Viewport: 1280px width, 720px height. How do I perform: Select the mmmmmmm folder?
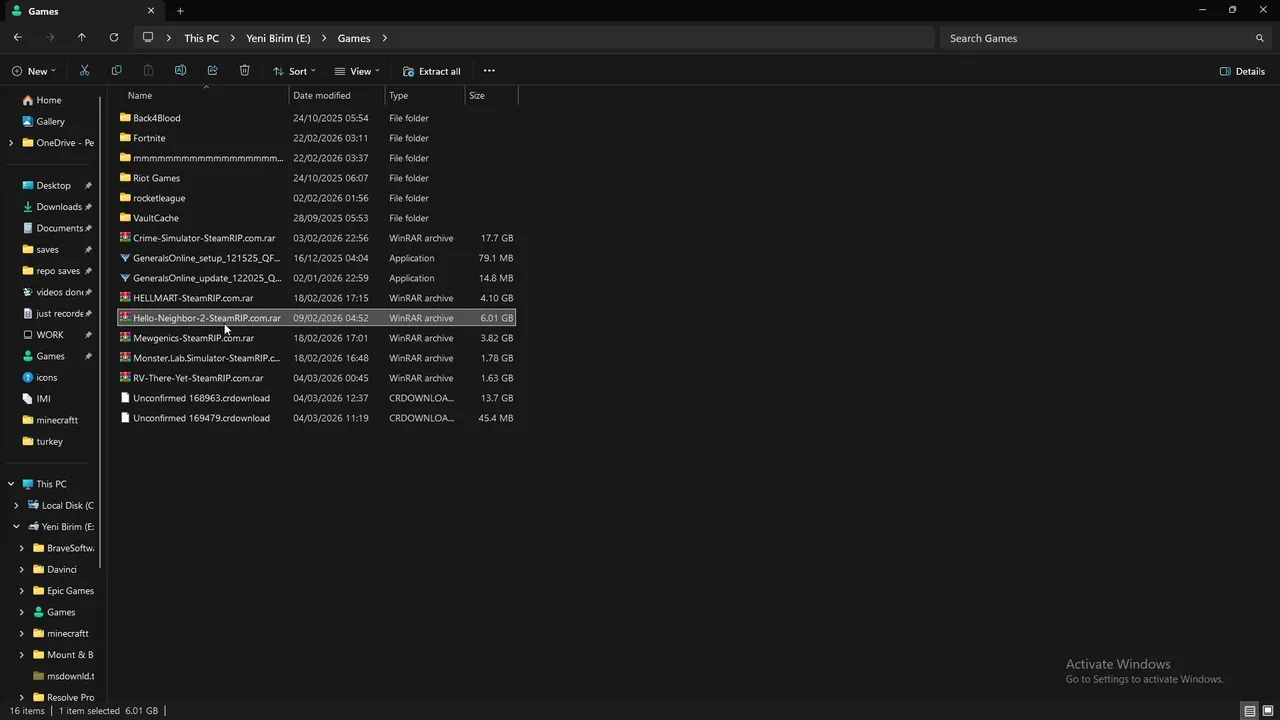(x=316, y=158)
